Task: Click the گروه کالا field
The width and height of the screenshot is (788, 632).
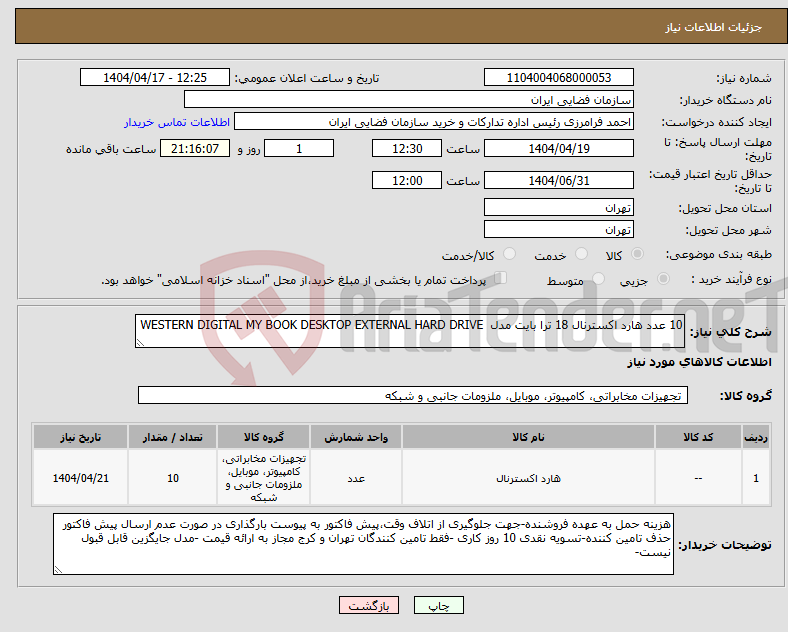Action: 413,395
